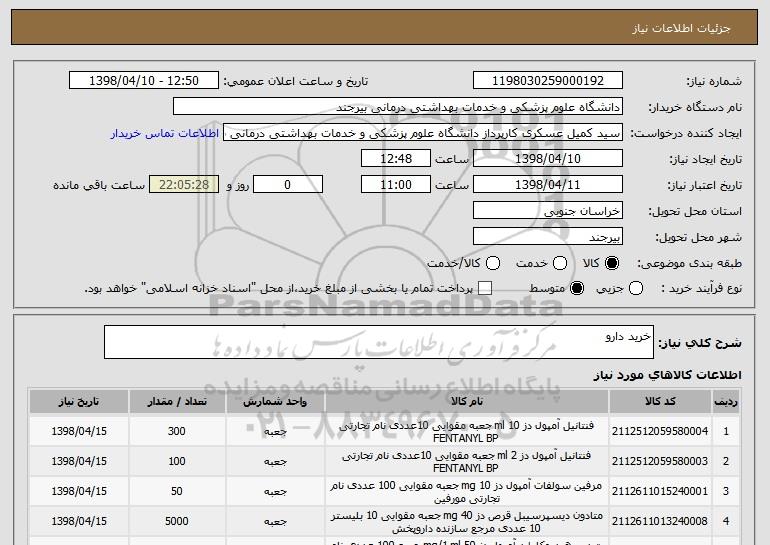The width and height of the screenshot is (770, 545).
Task: Select the خدمت radio button
Action: pyautogui.click(x=560, y=264)
